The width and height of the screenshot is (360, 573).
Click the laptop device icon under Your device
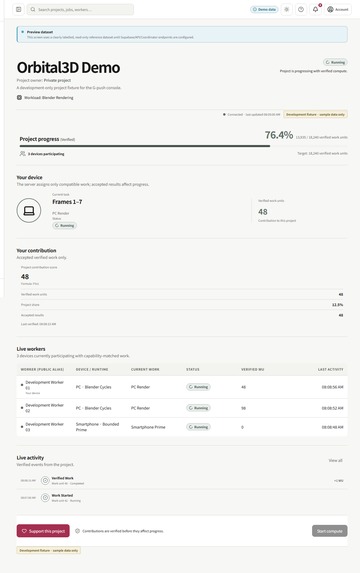pyautogui.click(x=29, y=210)
